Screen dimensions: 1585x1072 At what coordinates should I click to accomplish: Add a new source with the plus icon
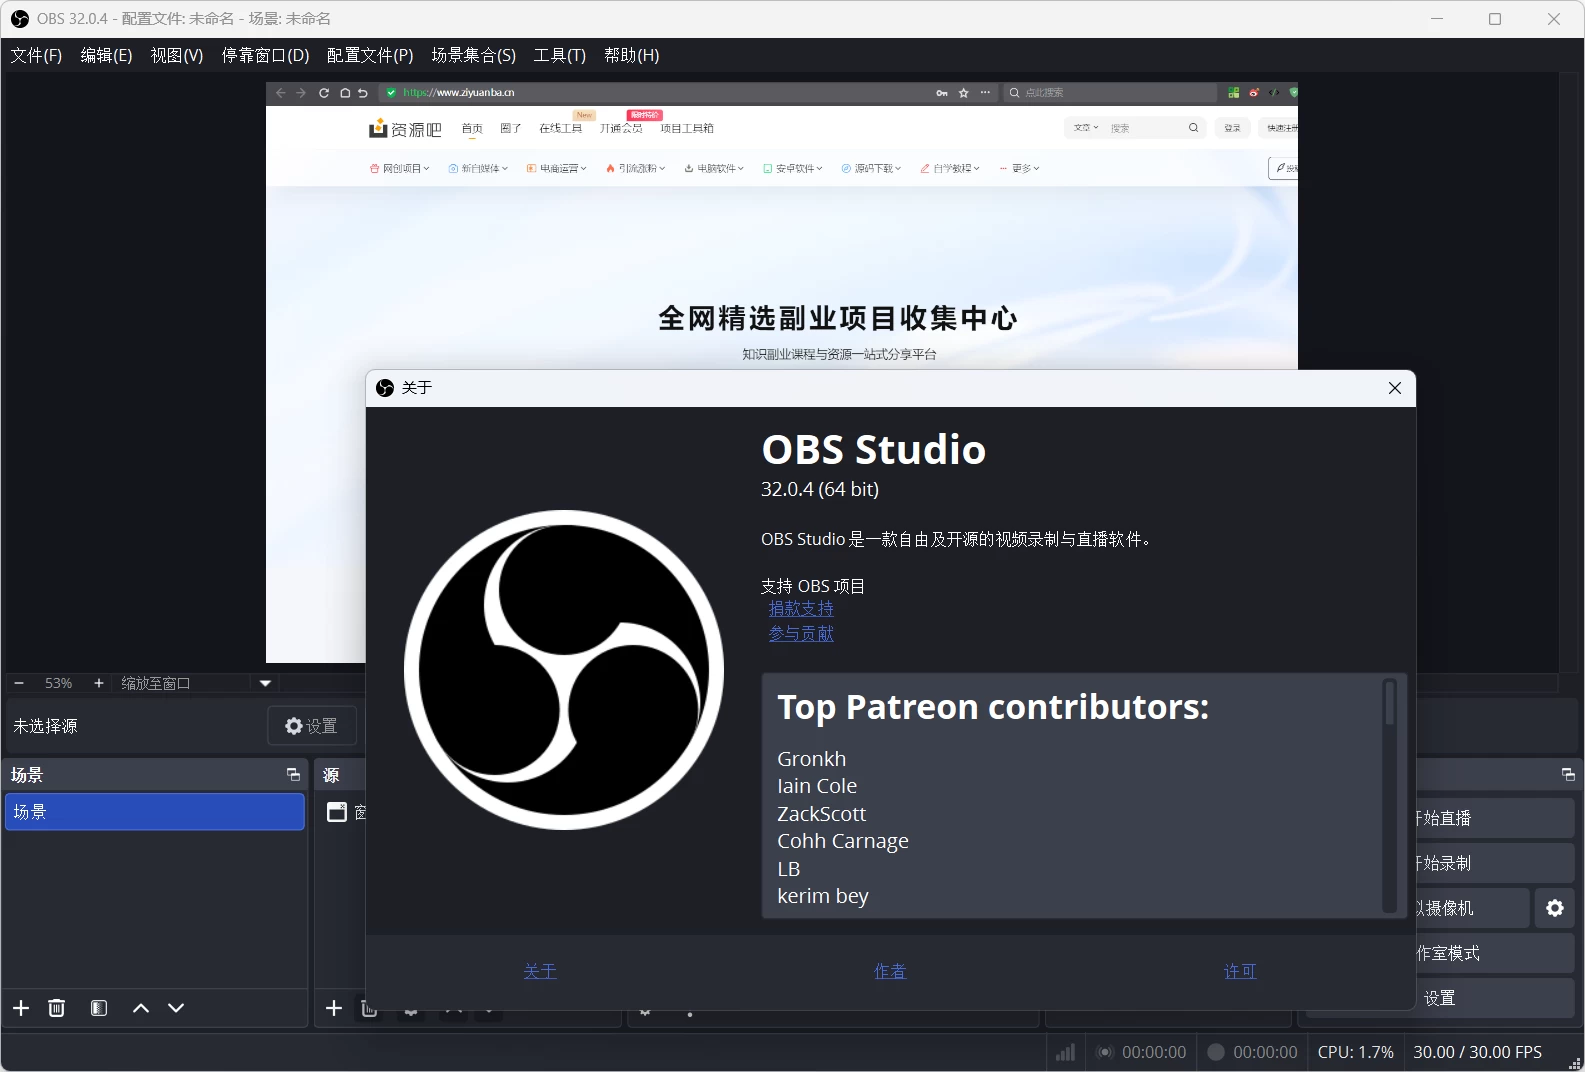pos(334,1008)
